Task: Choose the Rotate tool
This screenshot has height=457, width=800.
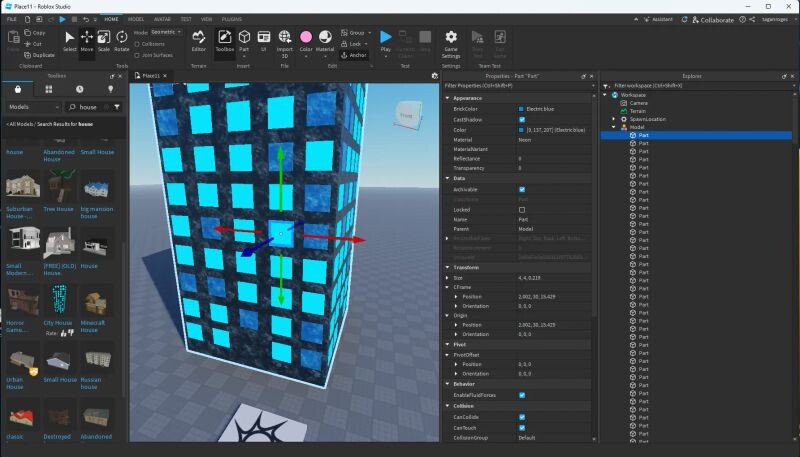Action: pyautogui.click(x=121, y=40)
